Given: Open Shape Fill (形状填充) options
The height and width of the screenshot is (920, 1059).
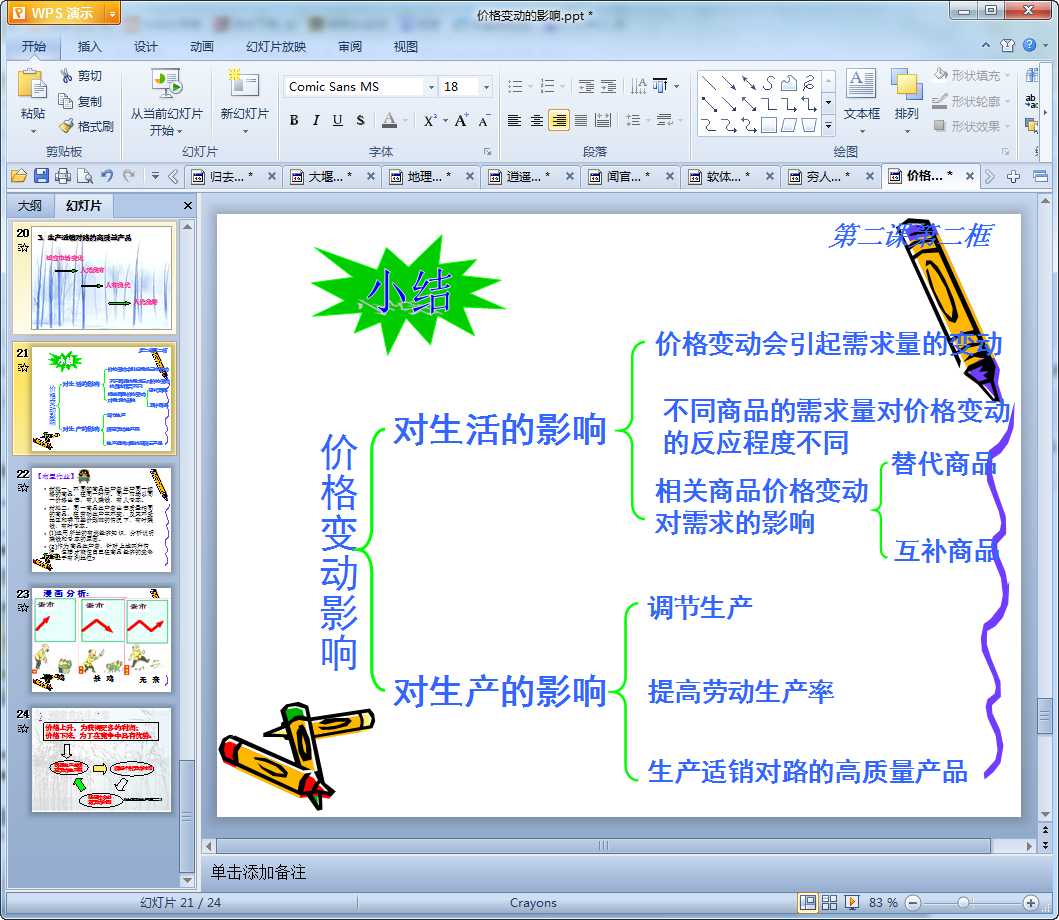Looking at the screenshot, I should [972, 76].
